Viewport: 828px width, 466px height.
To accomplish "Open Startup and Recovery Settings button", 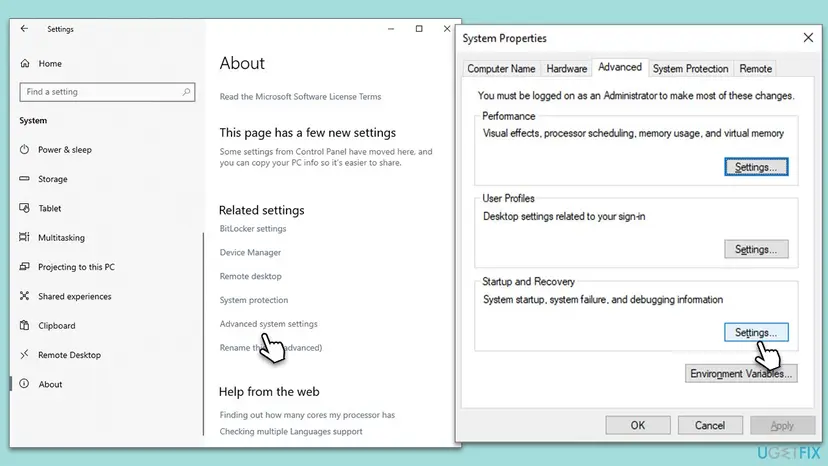I will (756, 332).
